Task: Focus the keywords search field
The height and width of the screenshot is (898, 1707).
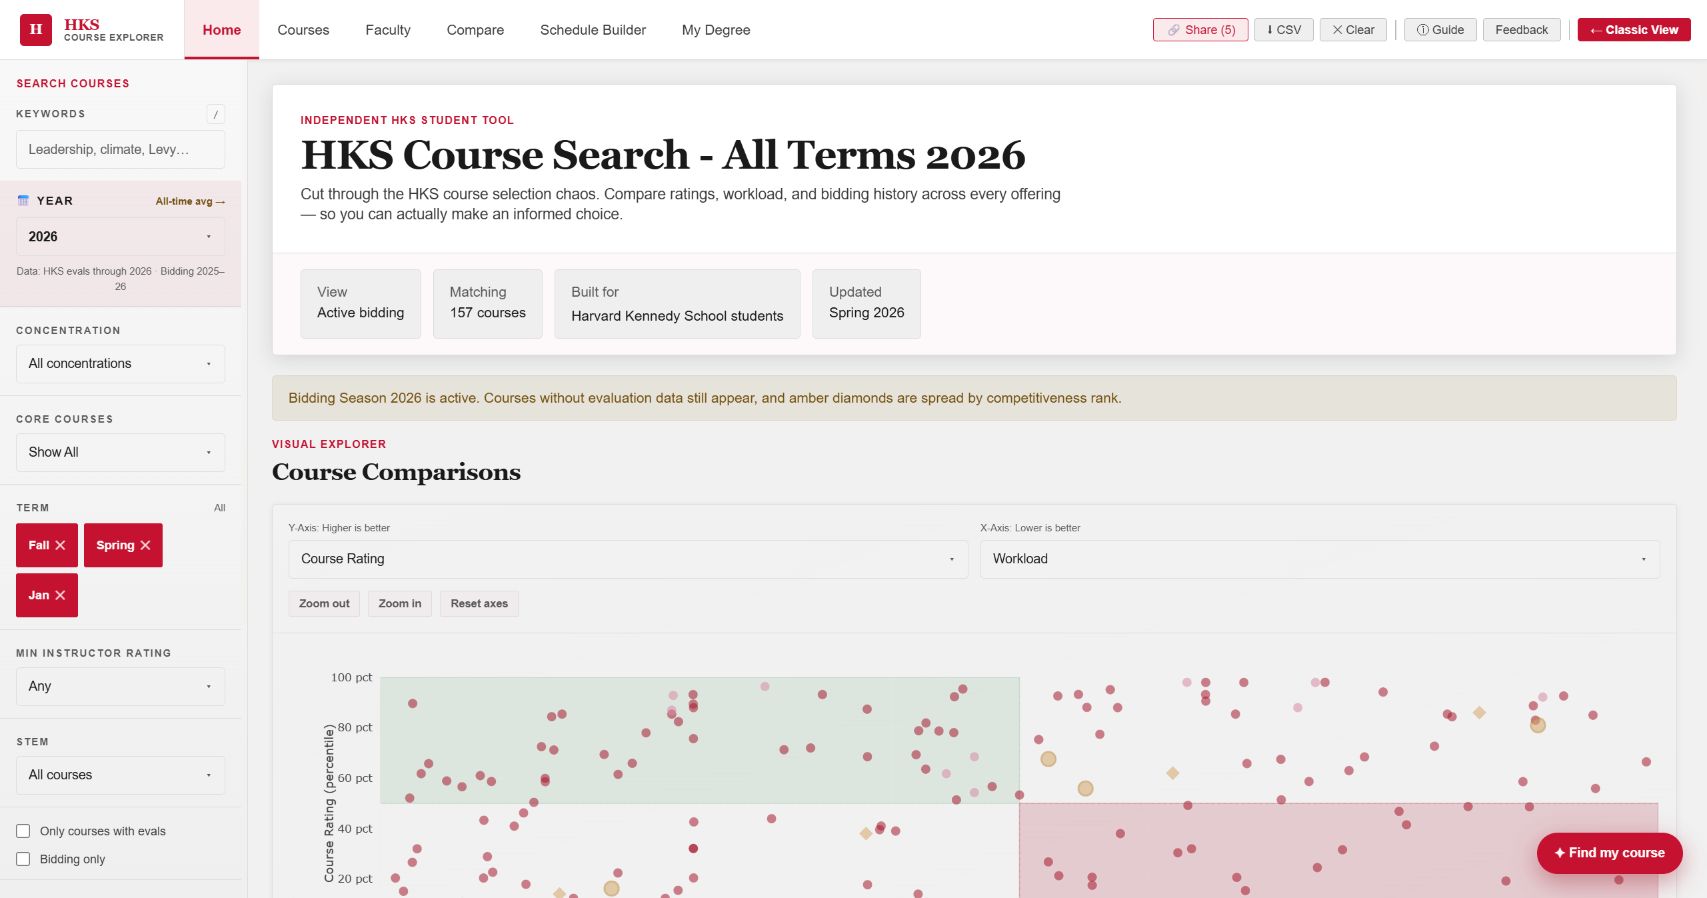Action: click(120, 149)
